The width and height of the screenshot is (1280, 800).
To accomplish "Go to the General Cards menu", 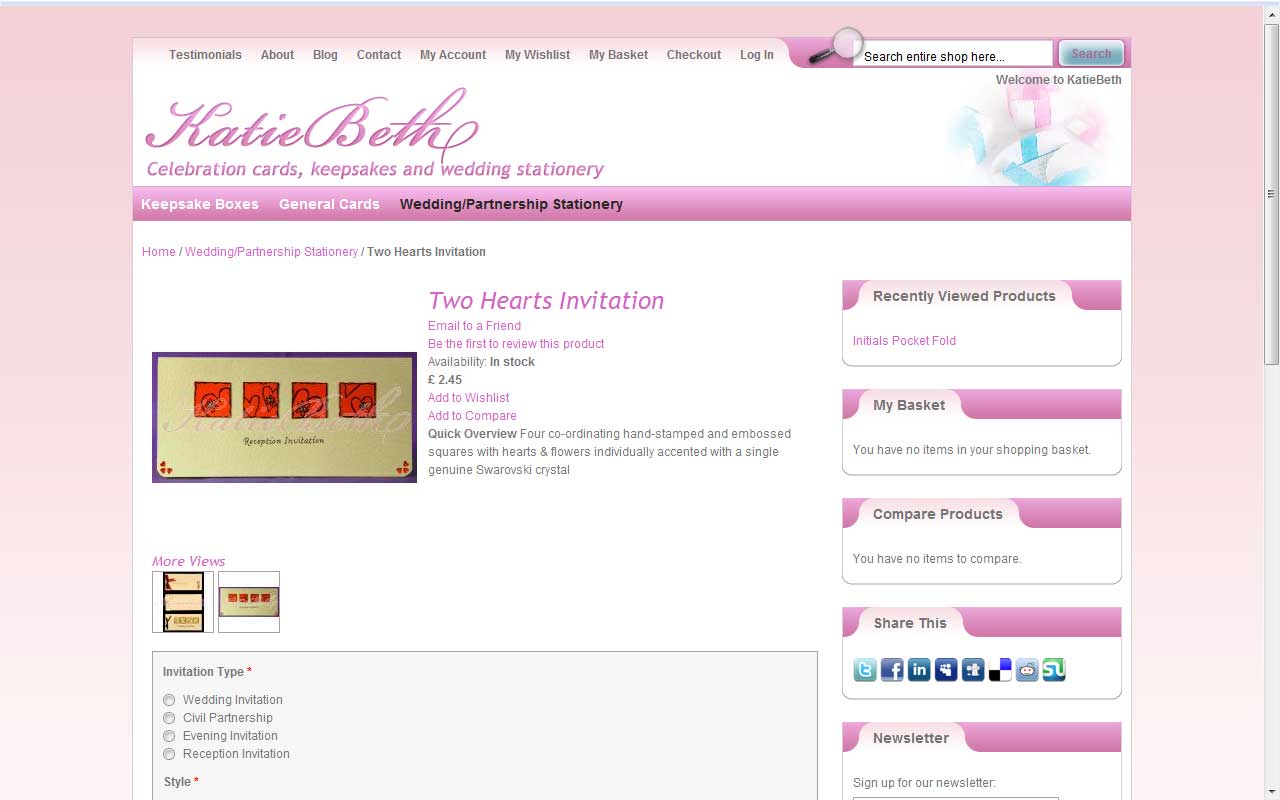I will click(329, 204).
